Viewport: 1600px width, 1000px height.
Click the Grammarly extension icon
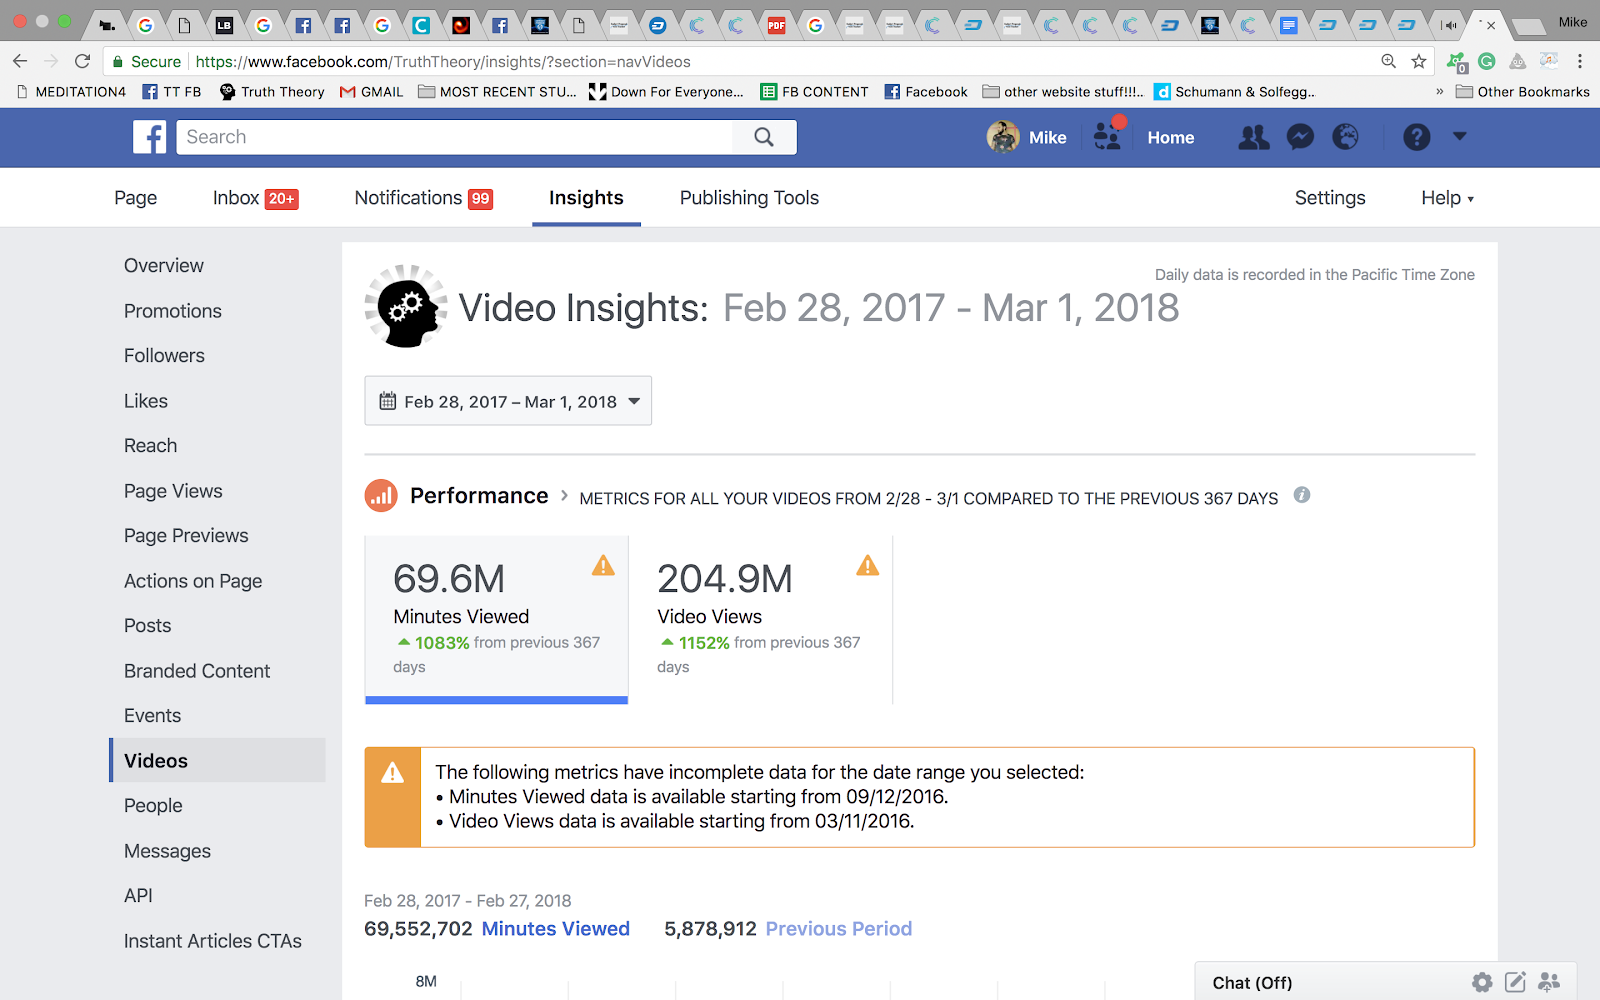click(x=1487, y=61)
